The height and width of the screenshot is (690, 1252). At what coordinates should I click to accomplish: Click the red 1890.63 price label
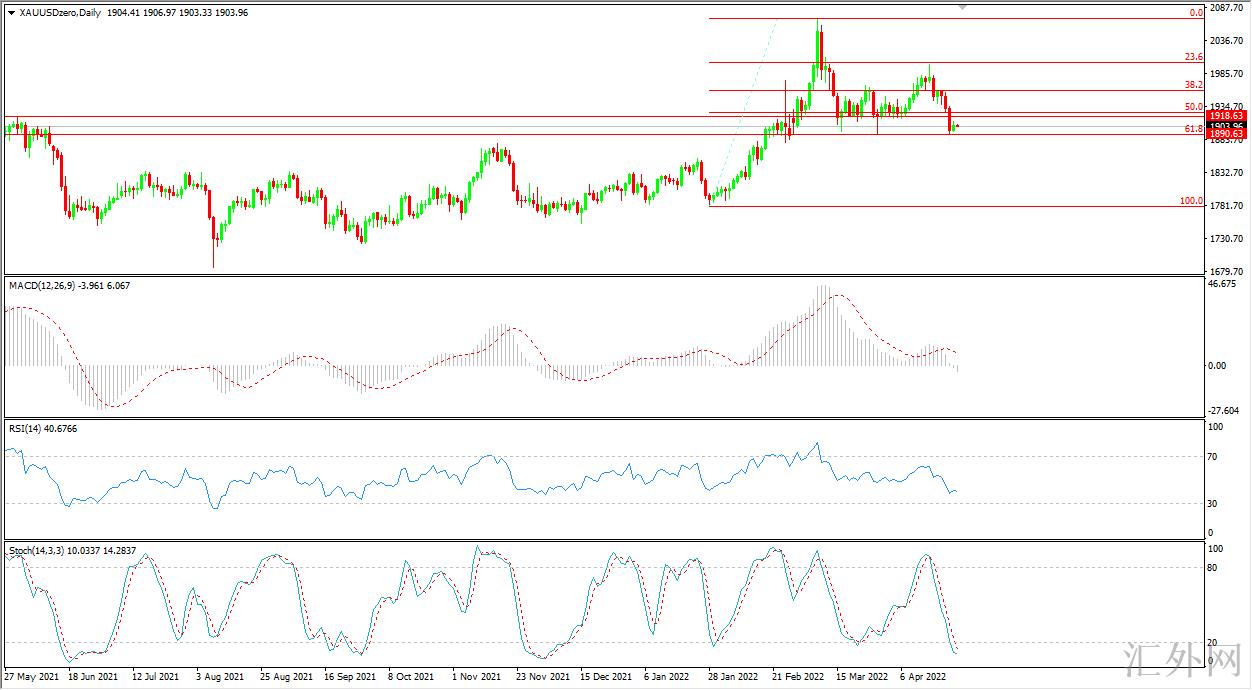1225,134
